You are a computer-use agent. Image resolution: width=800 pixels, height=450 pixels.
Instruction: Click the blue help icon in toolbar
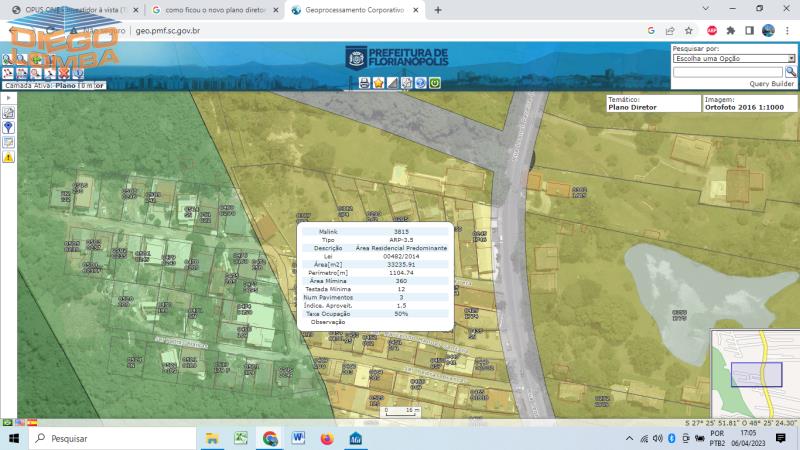tap(421, 83)
